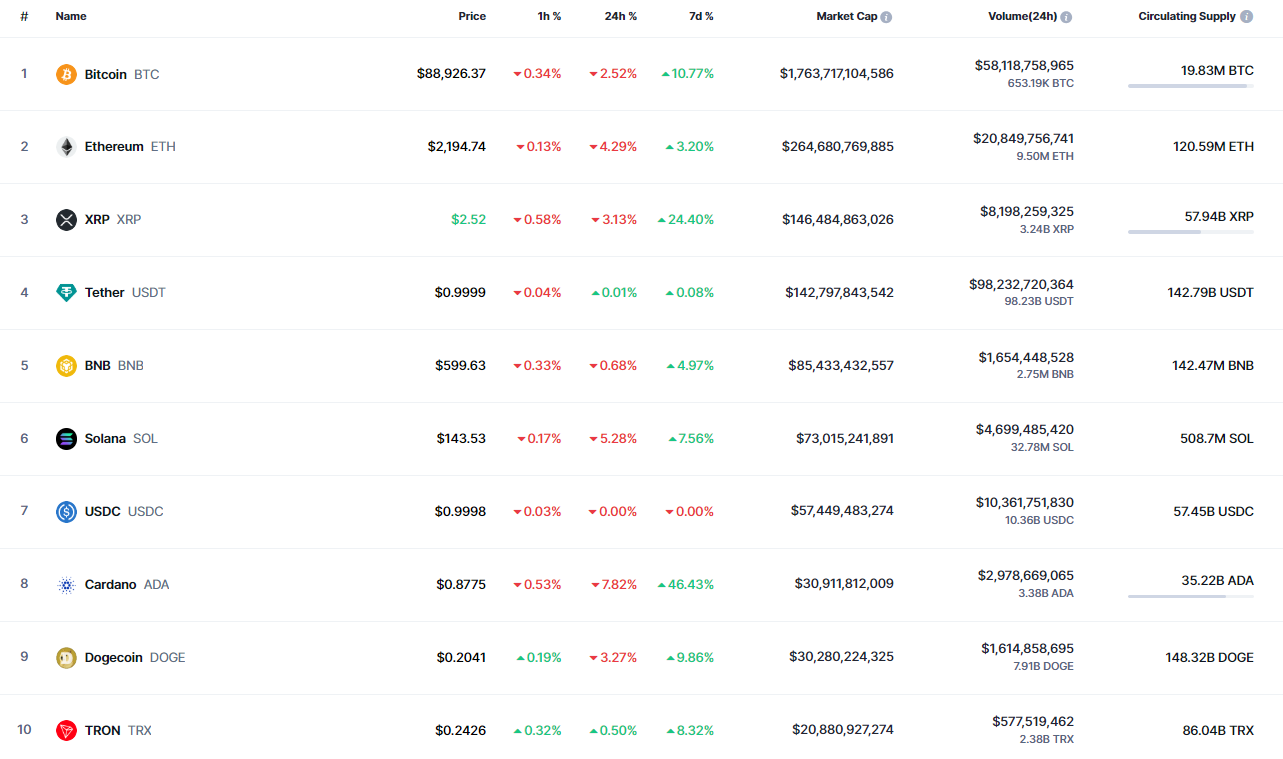Sort by the 24h % column header
The image size is (1283, 759).
[620, 17]
